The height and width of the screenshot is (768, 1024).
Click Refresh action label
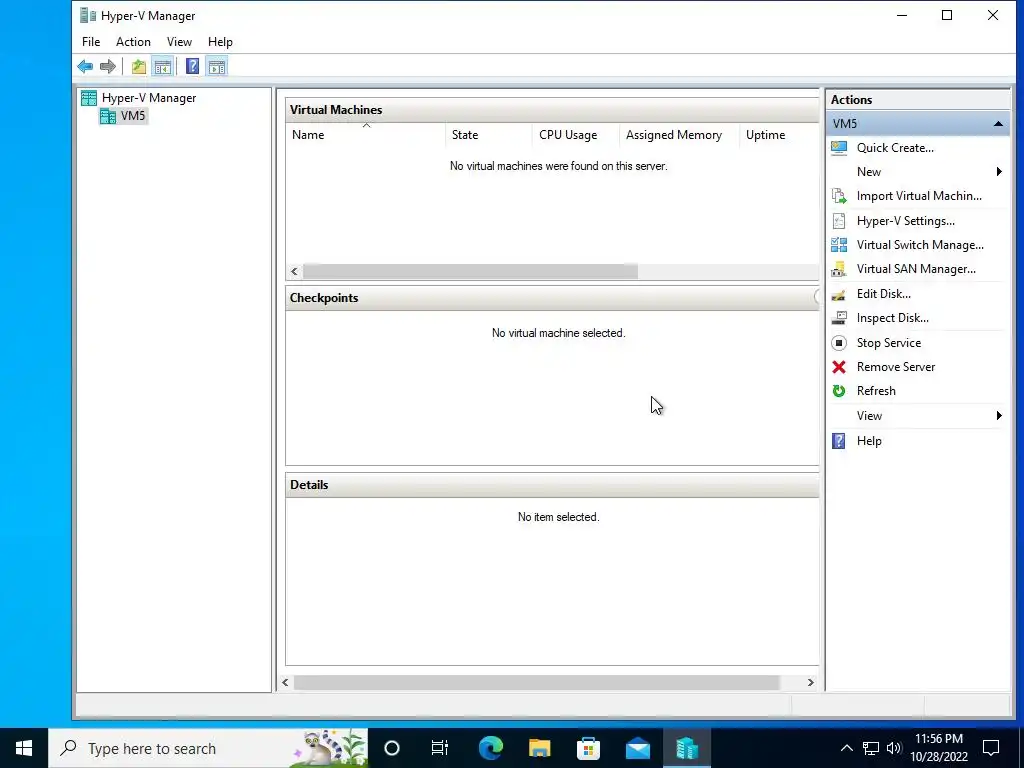pos(876,391)
